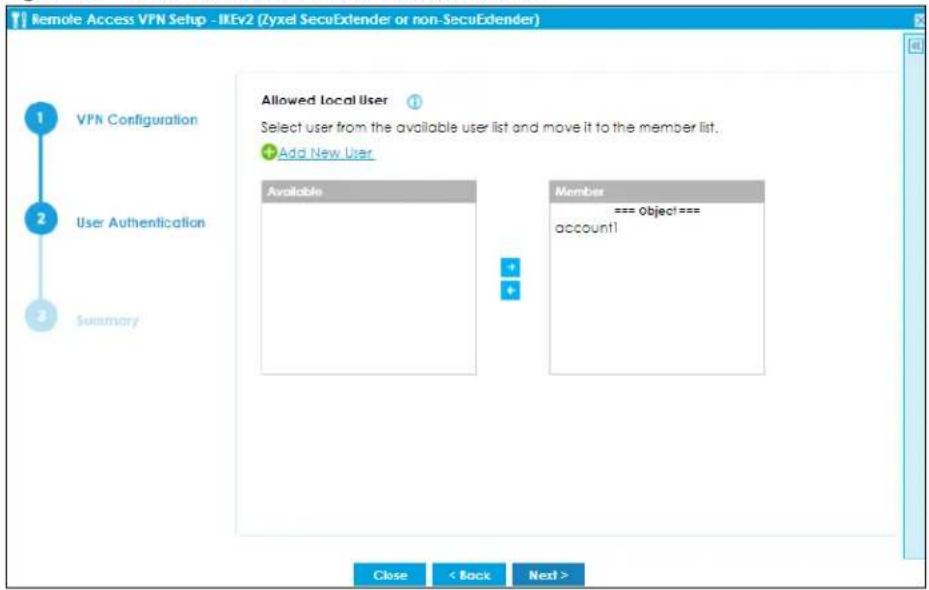
Task: Select account1 in the Member list
Action: (586, 228)
